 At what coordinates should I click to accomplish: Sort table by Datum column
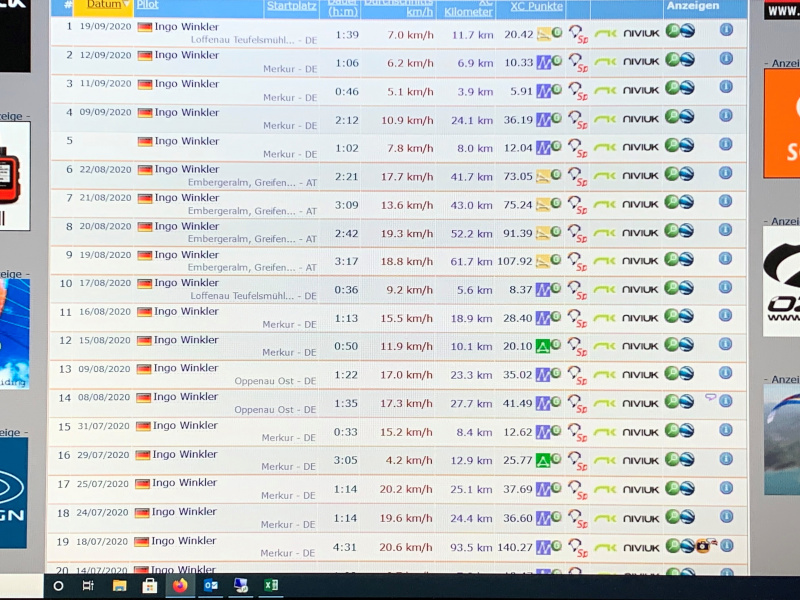tap(104, 5)
